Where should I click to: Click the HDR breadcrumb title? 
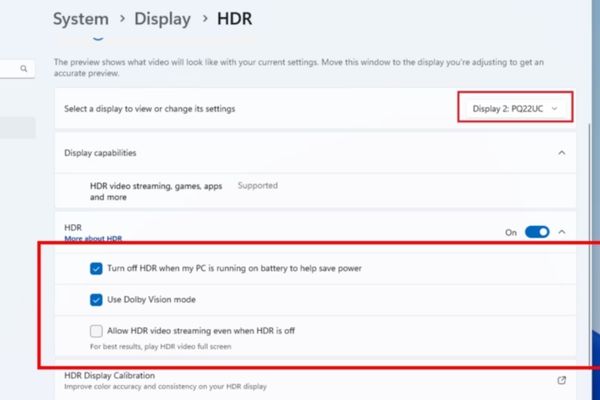235,19
